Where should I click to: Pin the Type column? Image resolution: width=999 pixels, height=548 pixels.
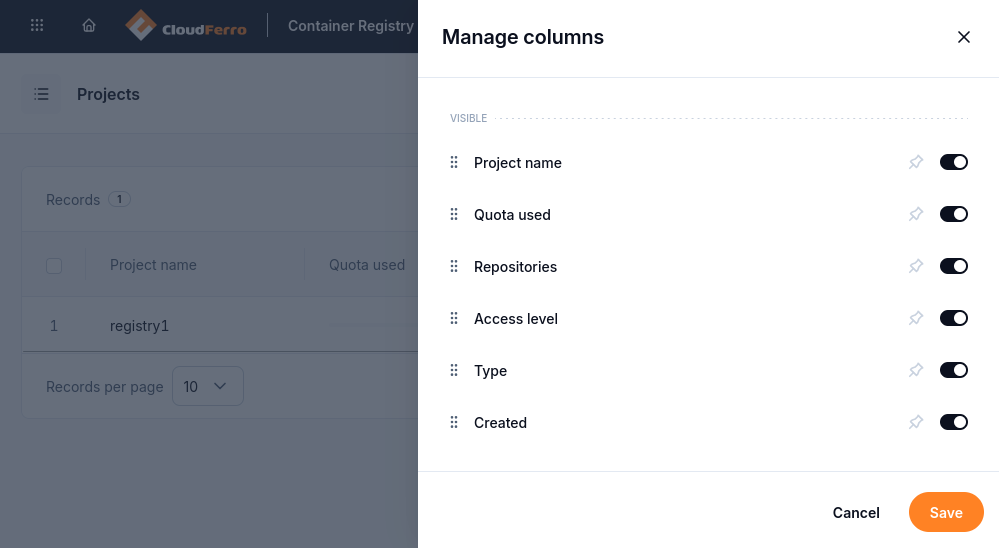coord(916,370)
